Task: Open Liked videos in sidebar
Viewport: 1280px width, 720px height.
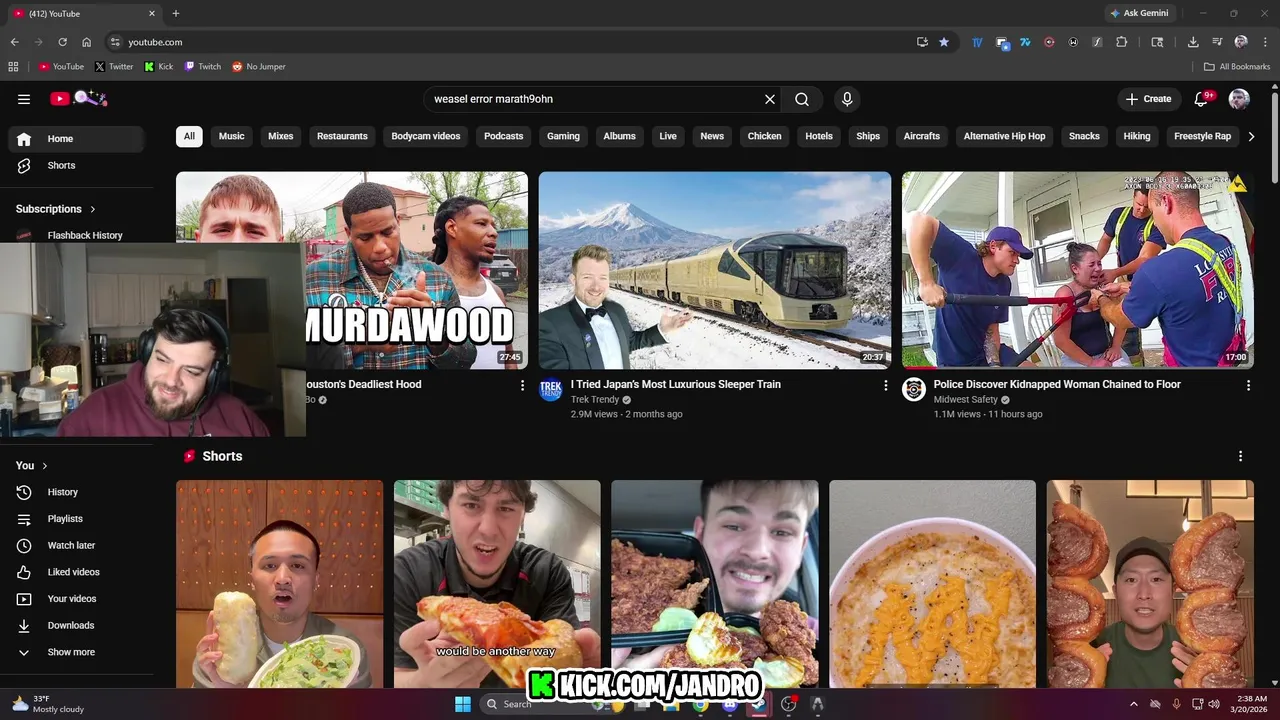Action: coord(76,572)
